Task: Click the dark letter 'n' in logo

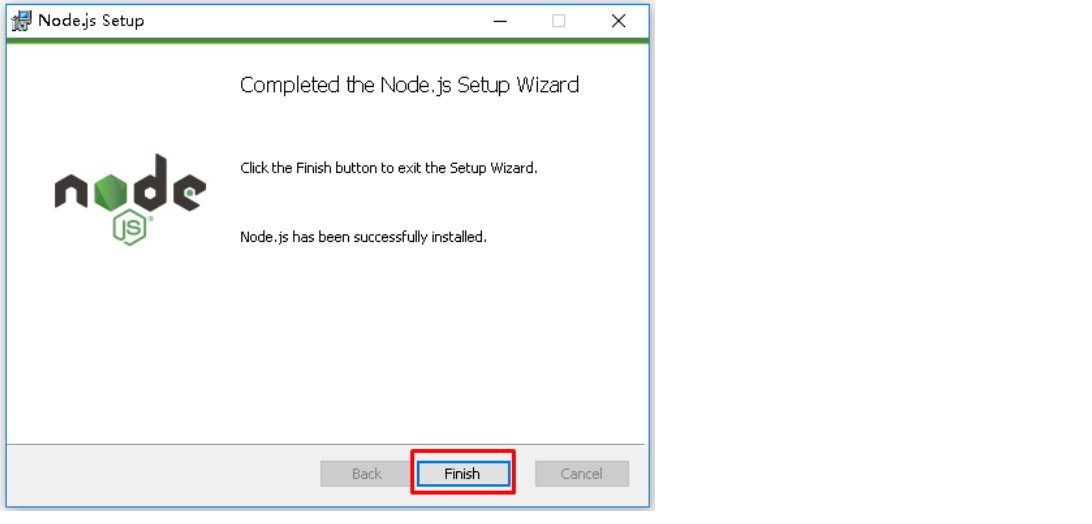Action: coord(71,192)
